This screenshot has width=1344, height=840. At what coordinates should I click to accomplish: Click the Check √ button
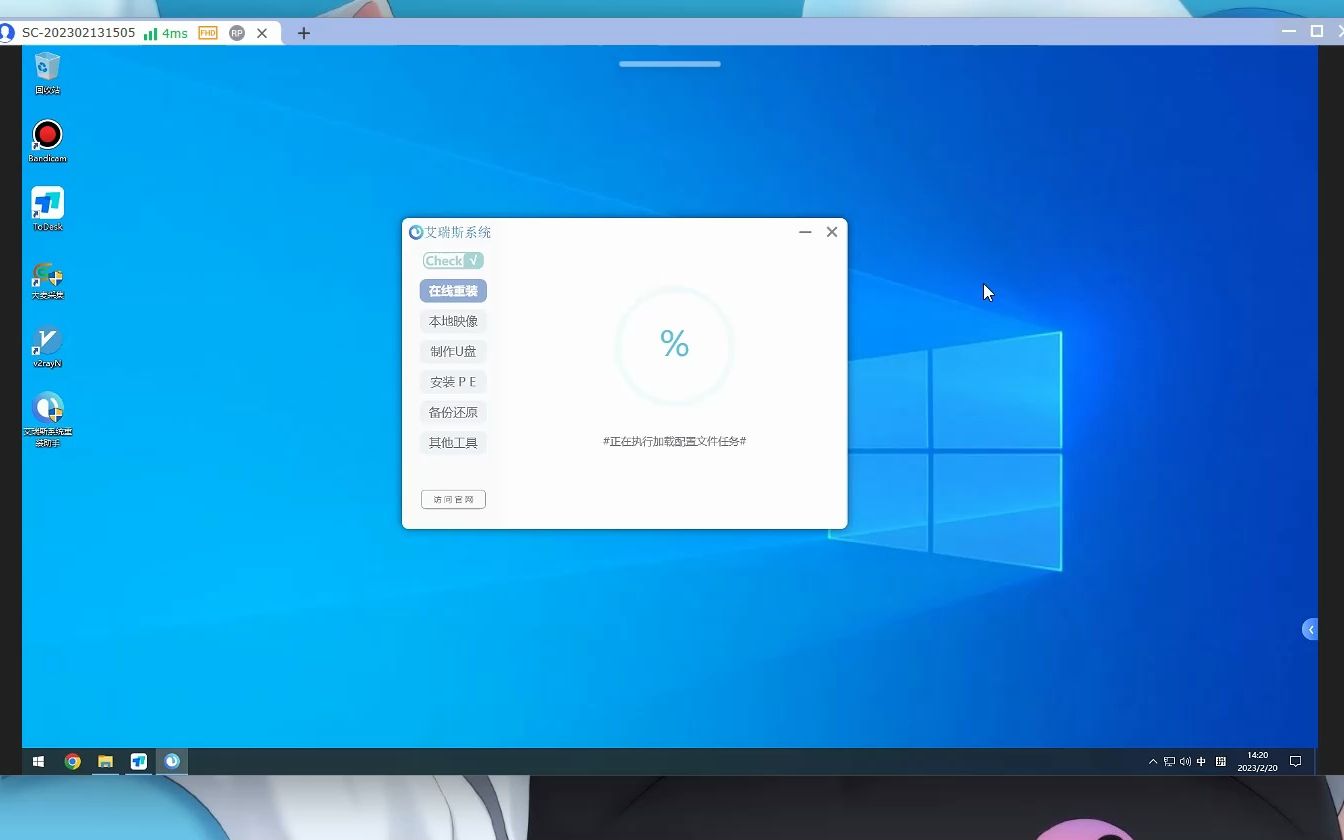(x=453, y=261)
